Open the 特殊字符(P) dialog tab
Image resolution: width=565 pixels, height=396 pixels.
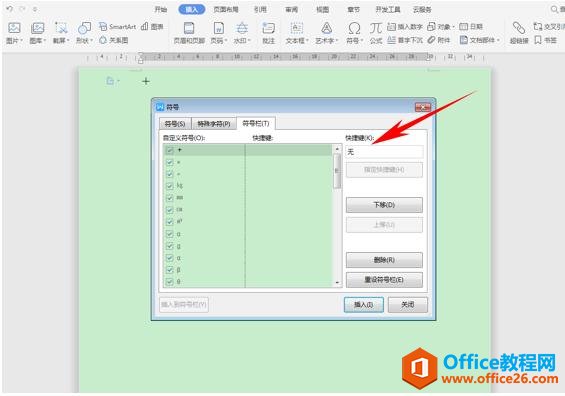(214, 124)
